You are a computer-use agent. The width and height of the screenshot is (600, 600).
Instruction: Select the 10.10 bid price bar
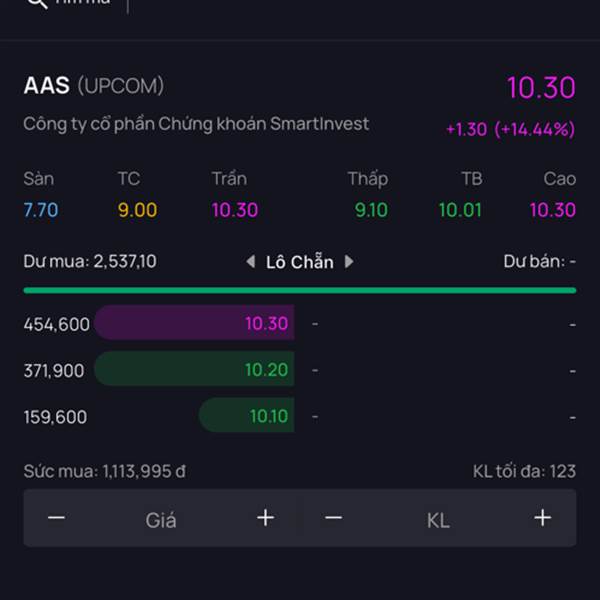[247, 416]
